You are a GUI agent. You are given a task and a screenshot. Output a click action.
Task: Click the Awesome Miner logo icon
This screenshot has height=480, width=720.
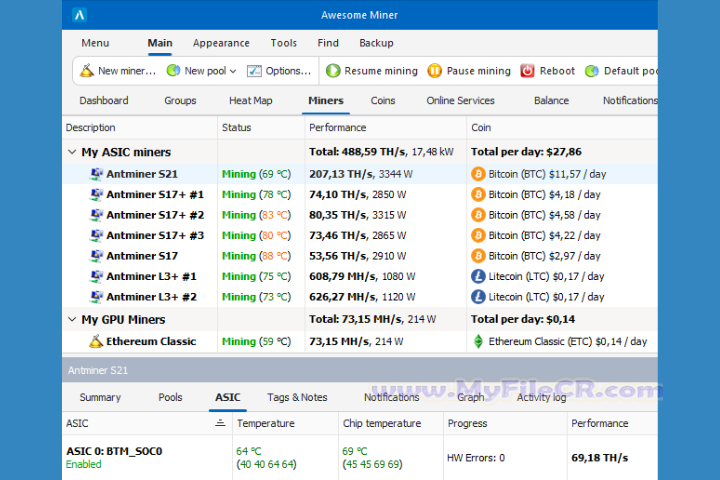[79, 15]
